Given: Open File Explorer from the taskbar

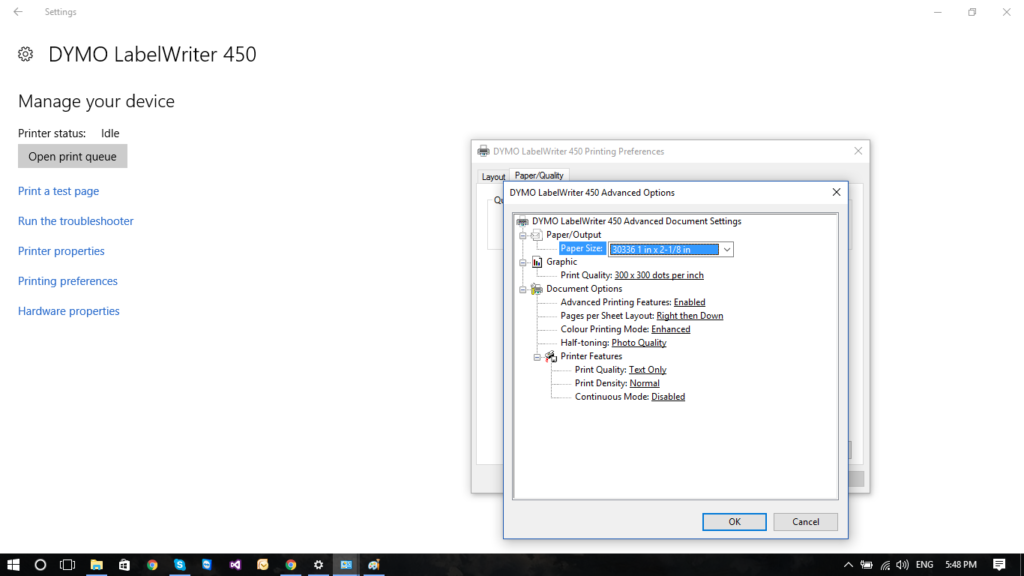Looking at the screenshot, I should [97, 565].
